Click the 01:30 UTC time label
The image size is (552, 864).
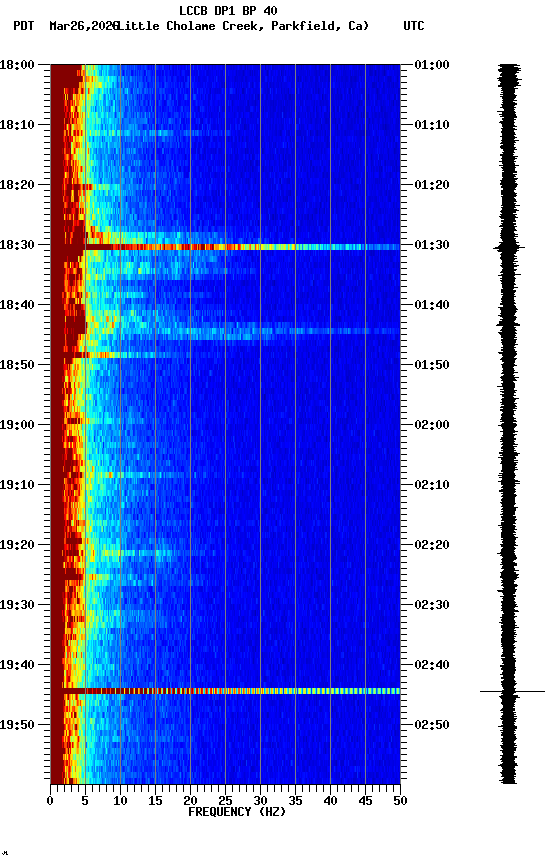click(x=432, y=245)
